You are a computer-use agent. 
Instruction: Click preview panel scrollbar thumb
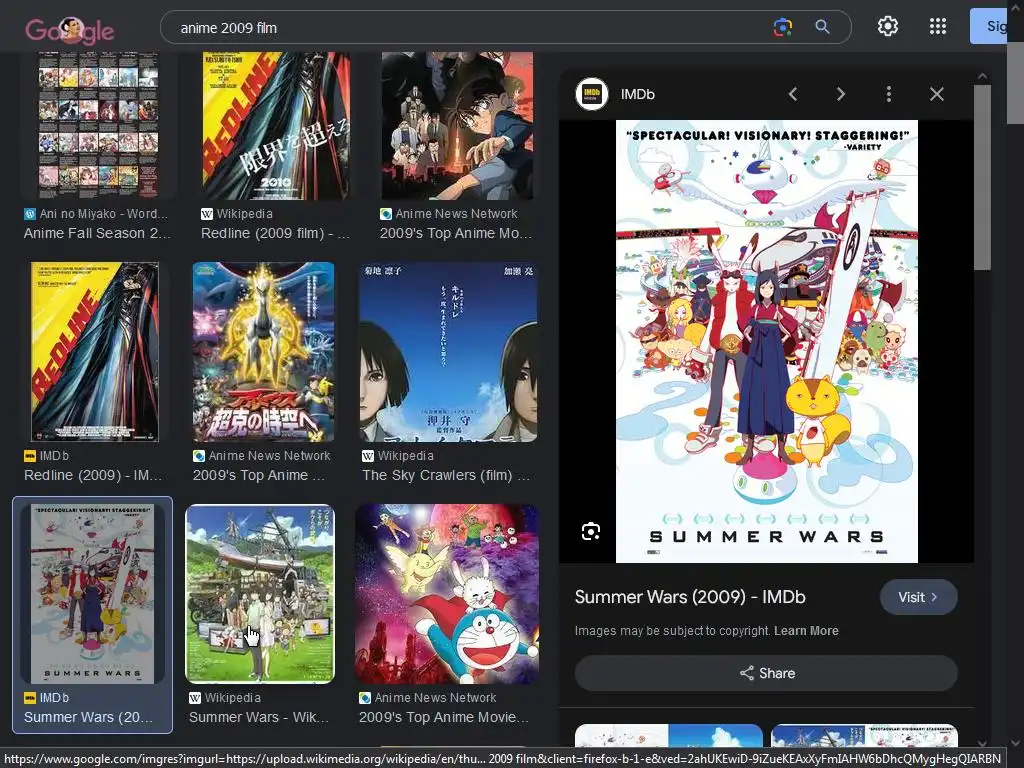982,178
